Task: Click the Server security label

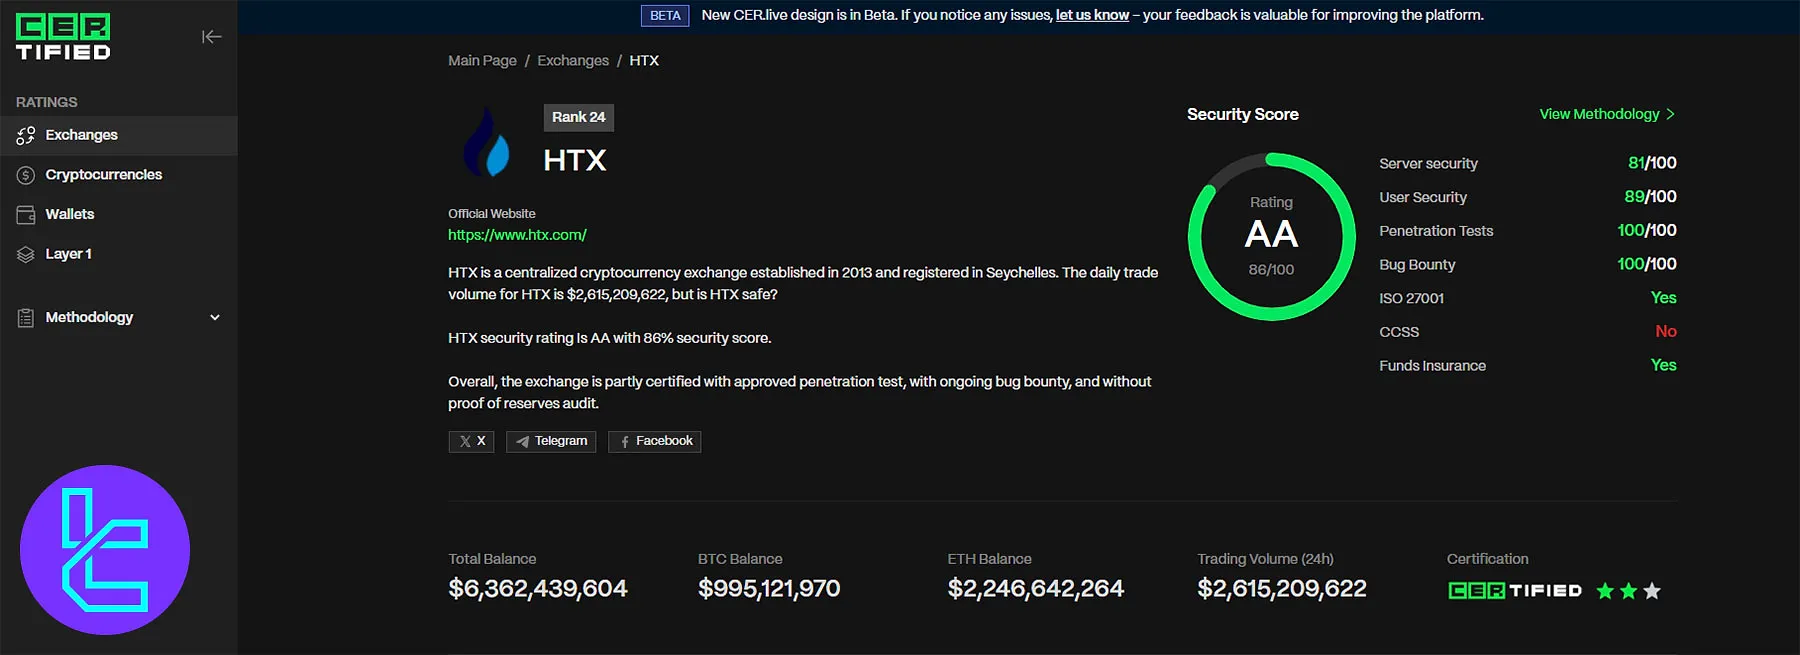Action: (1428, 164)
